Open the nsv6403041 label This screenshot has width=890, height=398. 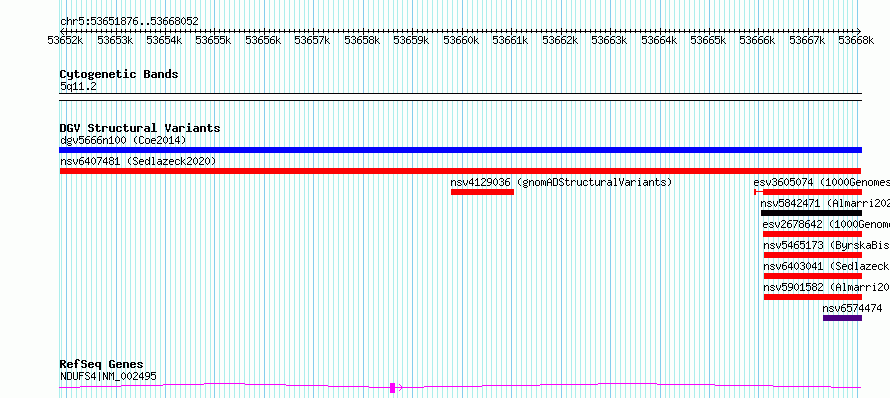point(826,266)
